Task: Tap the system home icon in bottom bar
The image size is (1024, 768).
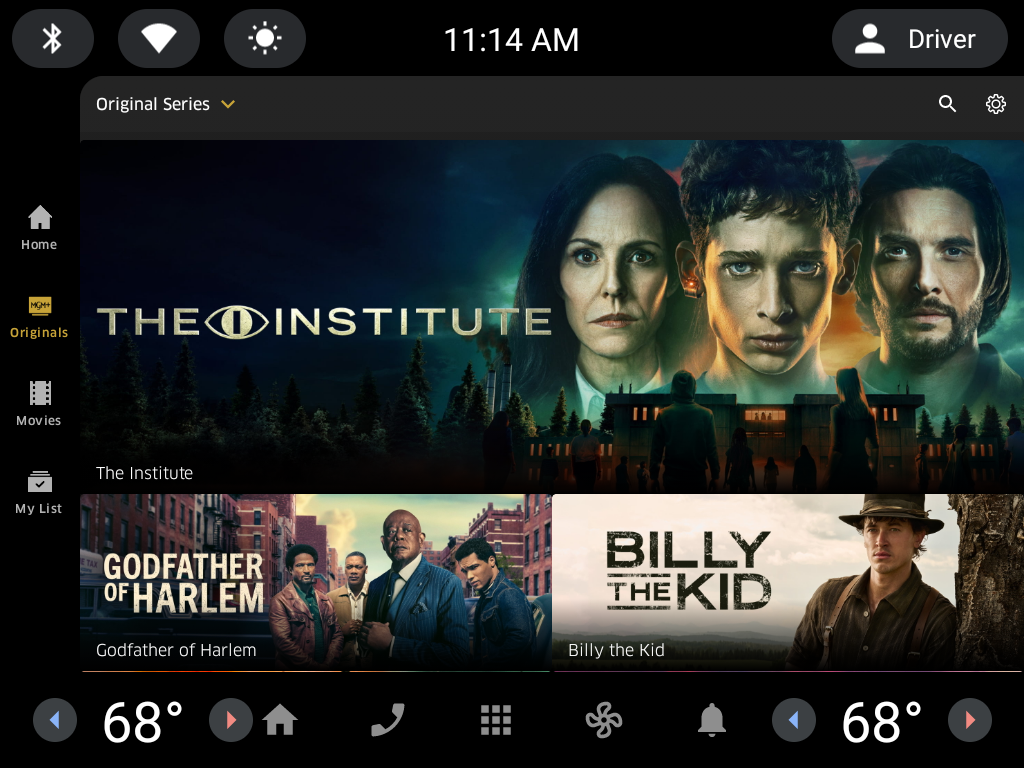Action: (x=280, y=720)
